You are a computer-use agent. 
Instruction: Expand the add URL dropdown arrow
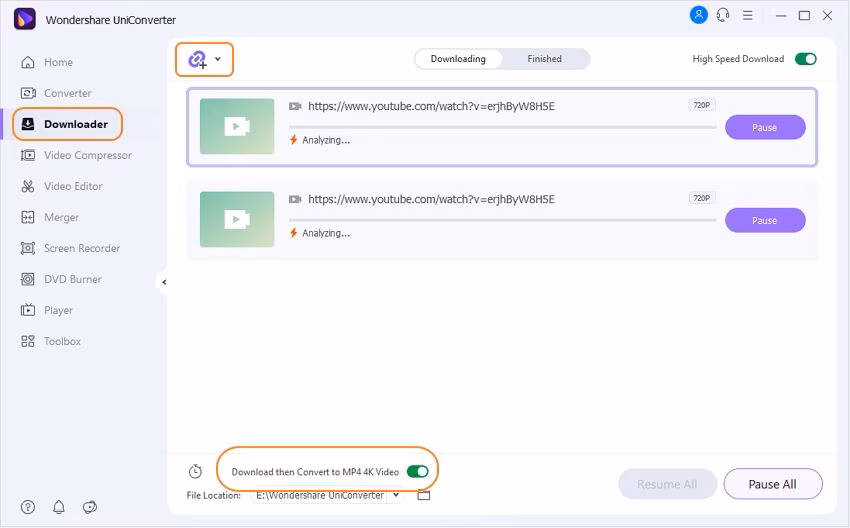click(217, 59)
